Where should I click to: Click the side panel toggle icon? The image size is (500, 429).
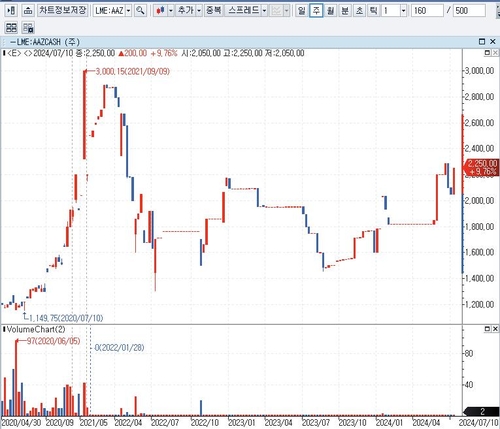point(11,11)
